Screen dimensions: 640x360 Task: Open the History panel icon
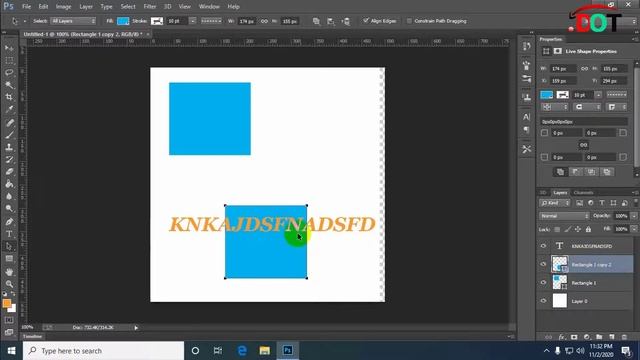pos(527,46)
